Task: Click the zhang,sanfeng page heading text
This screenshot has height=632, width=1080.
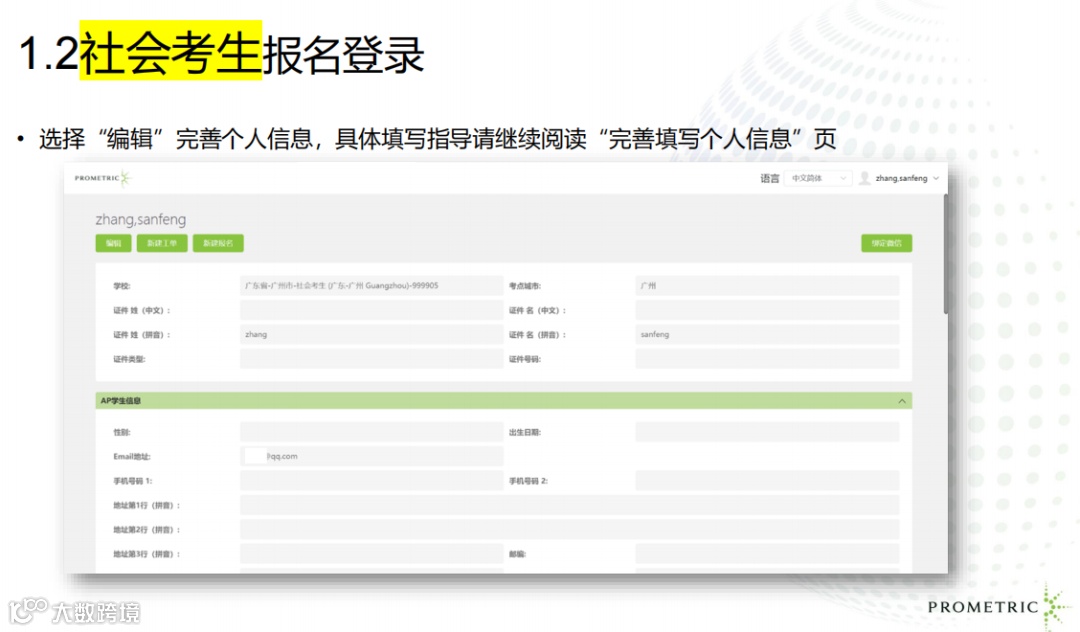Action: 141,219
